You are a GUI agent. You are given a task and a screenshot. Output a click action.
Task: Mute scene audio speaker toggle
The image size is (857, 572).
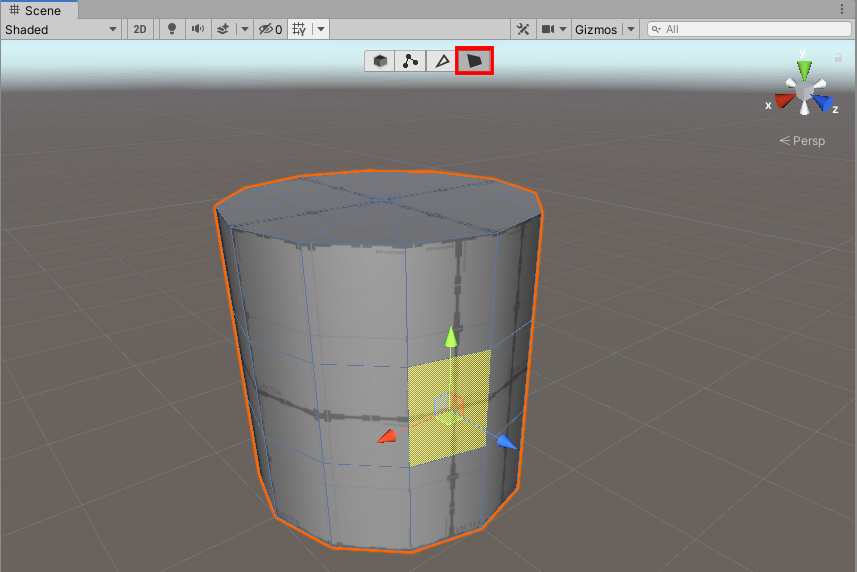198,29
